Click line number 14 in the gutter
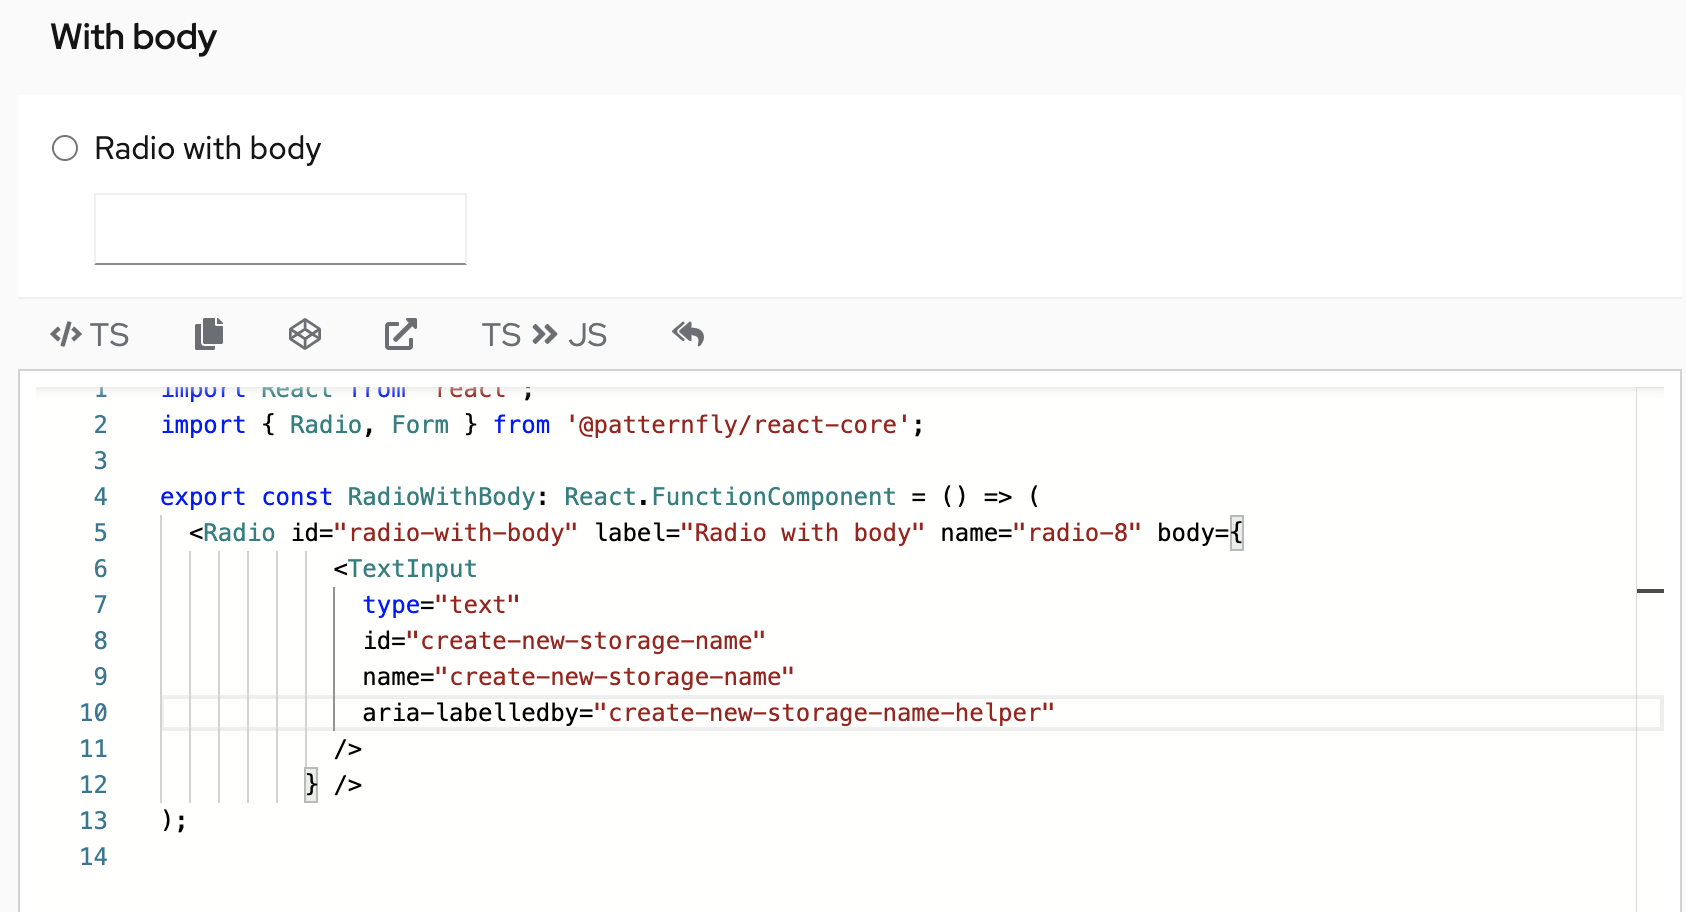Screen dimensions: 1686x912 tap(94, 857)
